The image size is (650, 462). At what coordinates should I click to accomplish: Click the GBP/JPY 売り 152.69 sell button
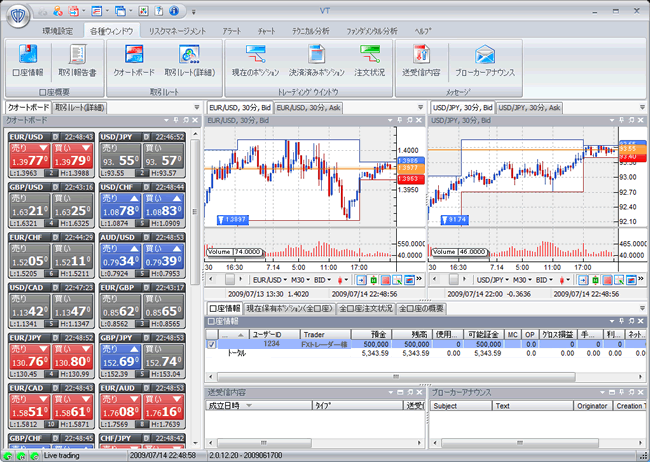120,357
